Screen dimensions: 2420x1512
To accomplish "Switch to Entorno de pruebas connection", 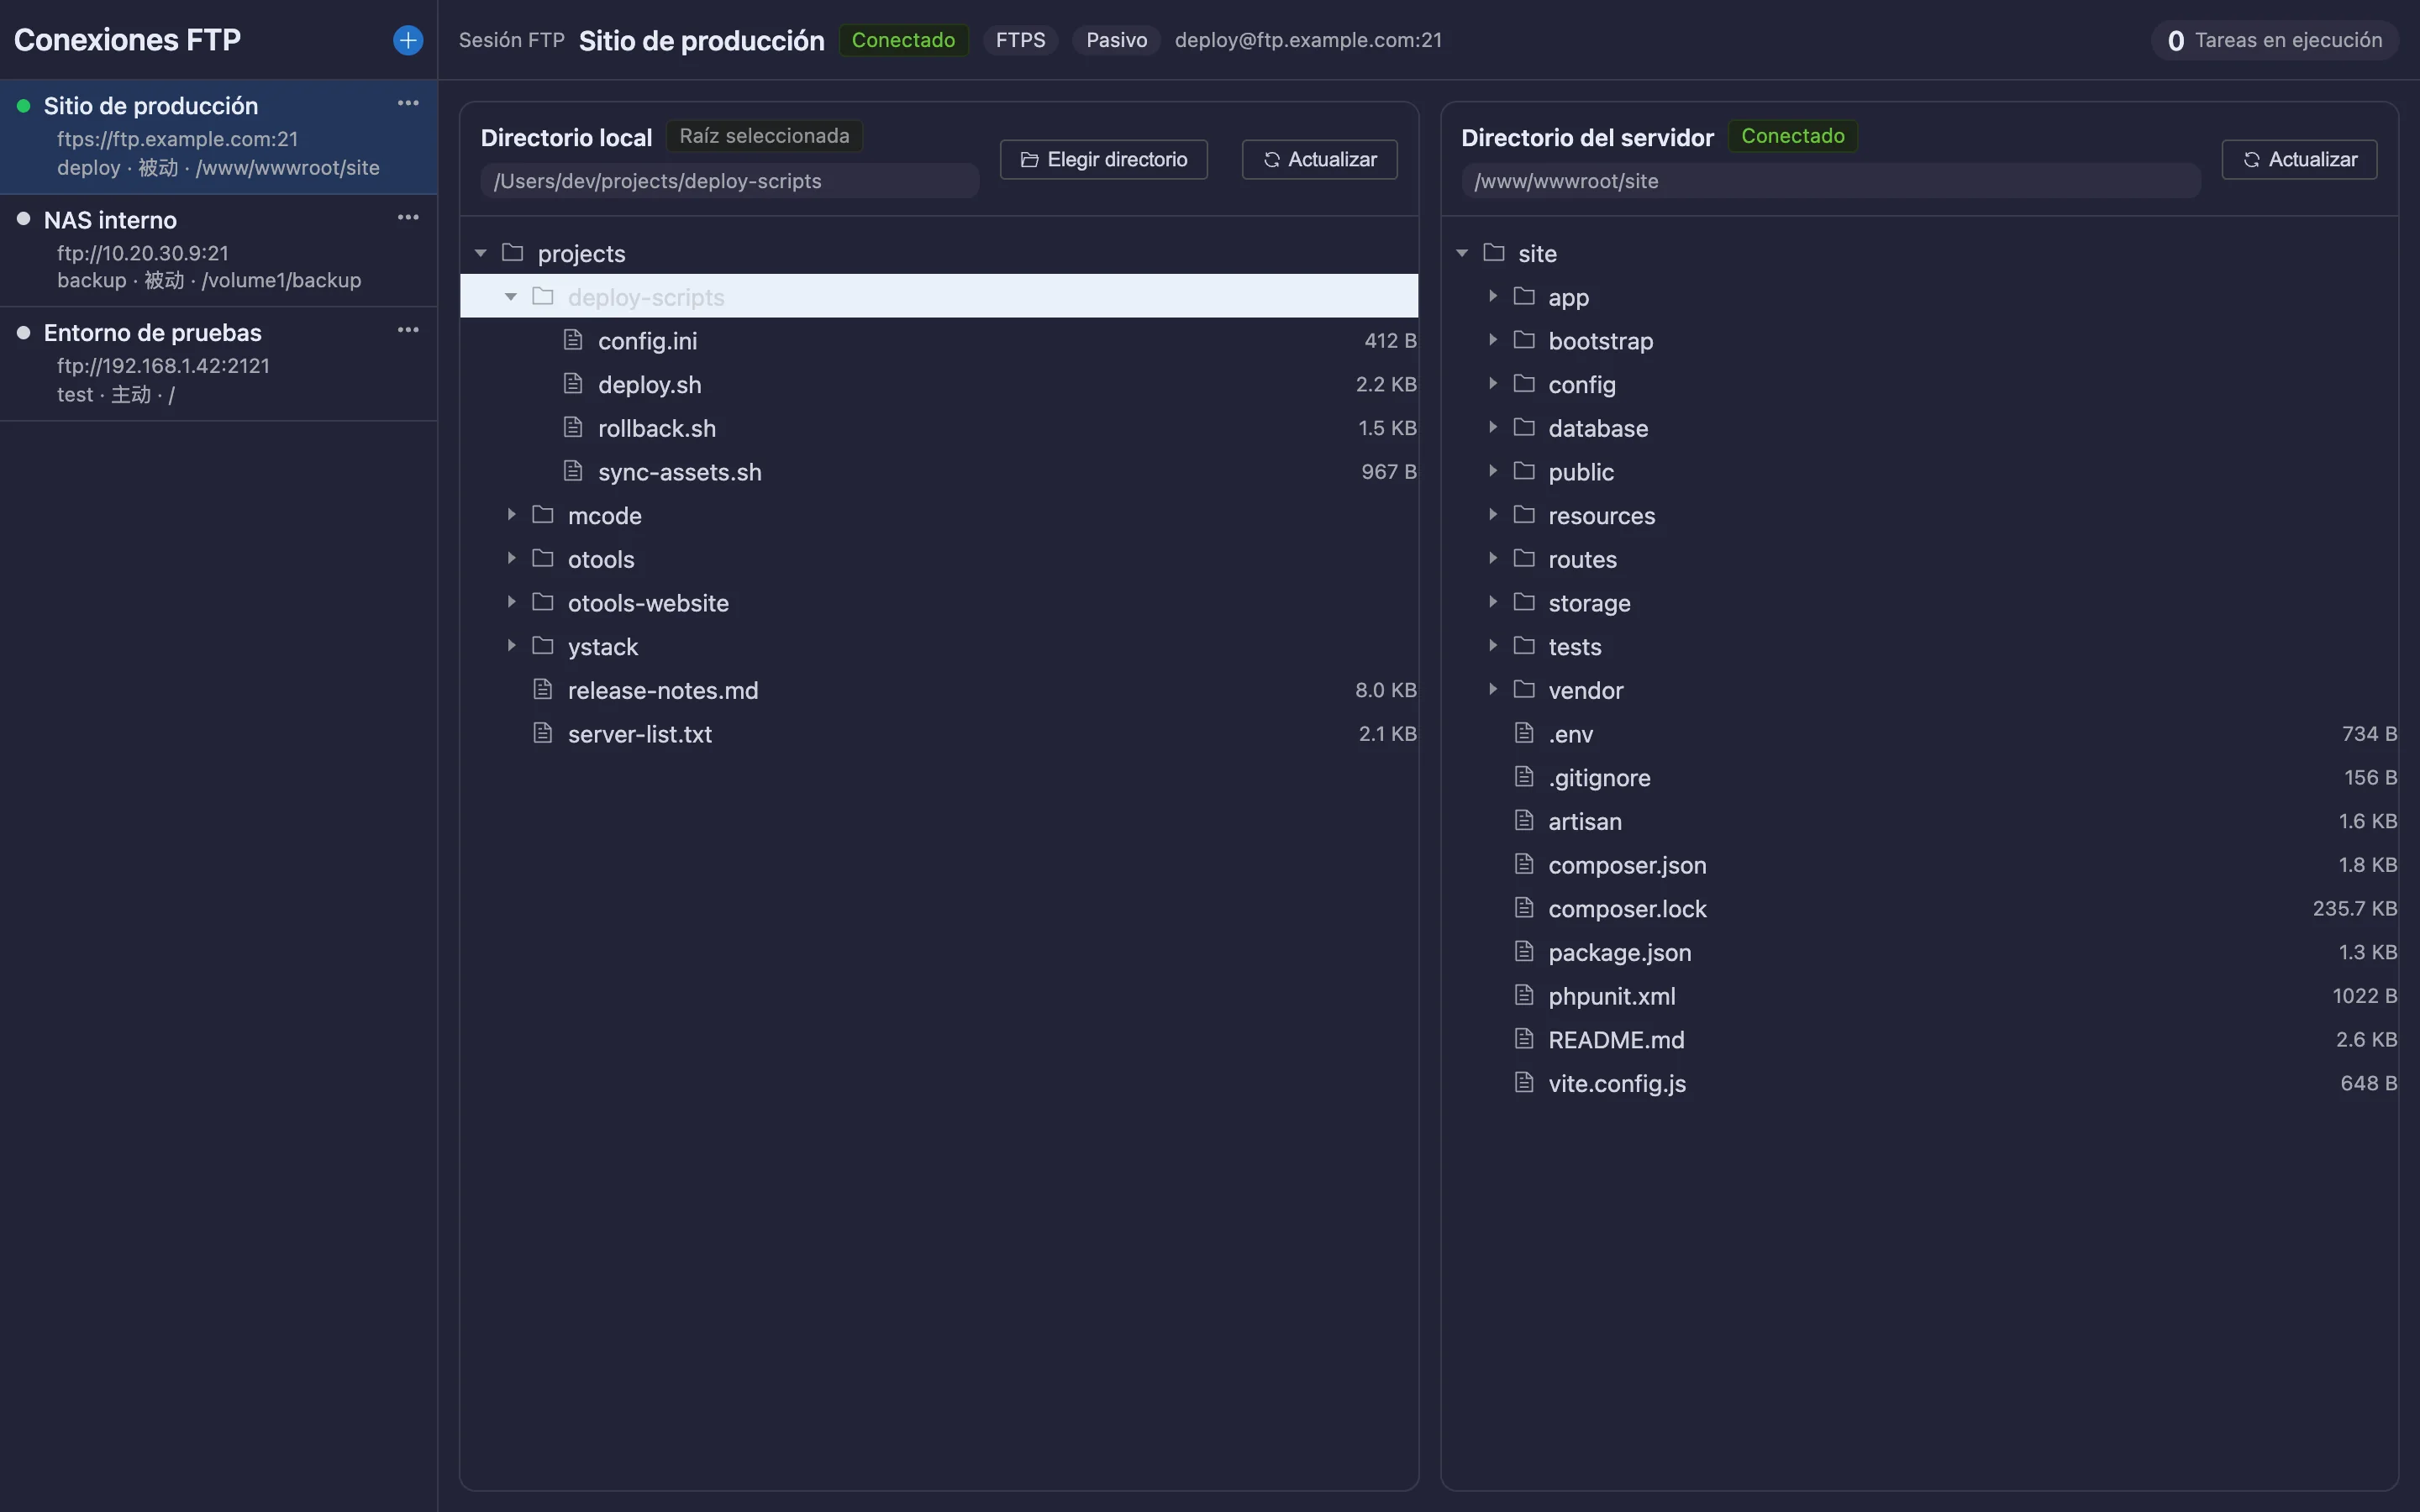I will coord(218,364).
